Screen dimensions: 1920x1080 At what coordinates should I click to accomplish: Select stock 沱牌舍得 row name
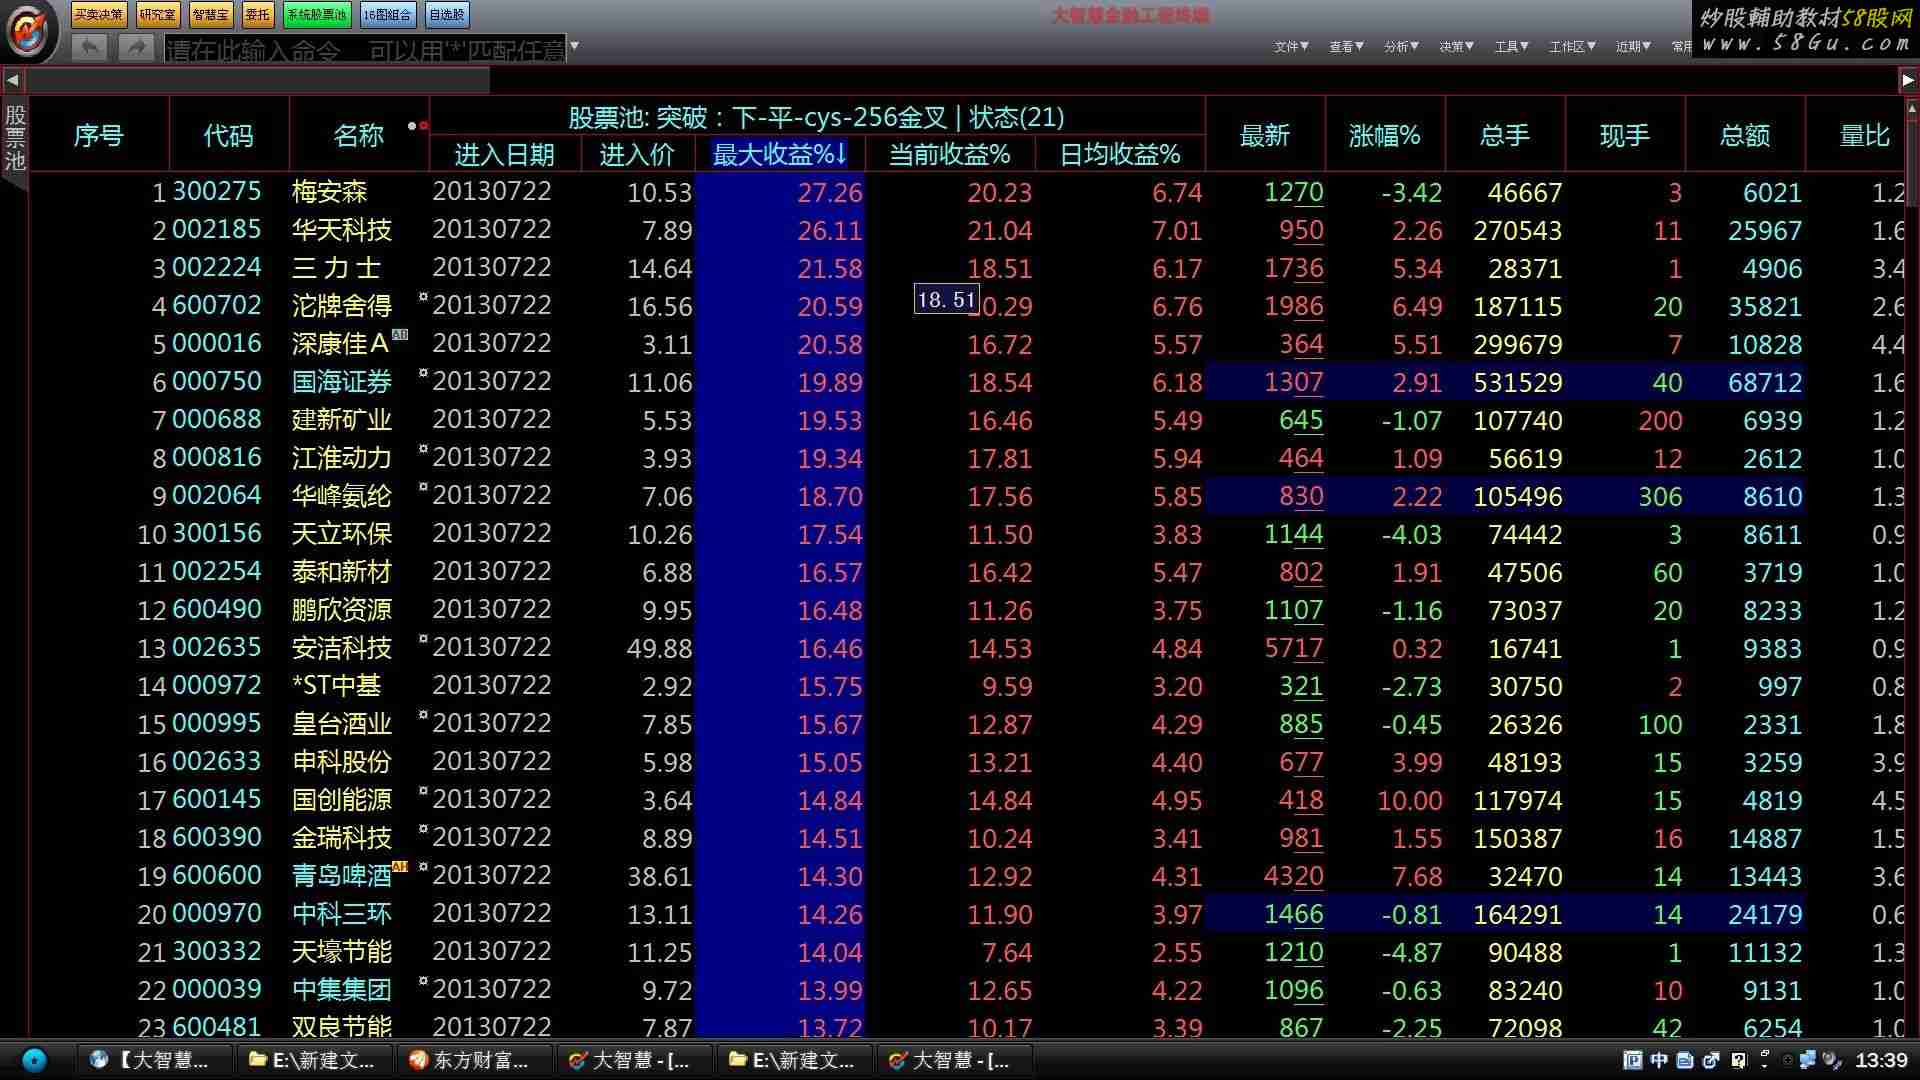342,305
